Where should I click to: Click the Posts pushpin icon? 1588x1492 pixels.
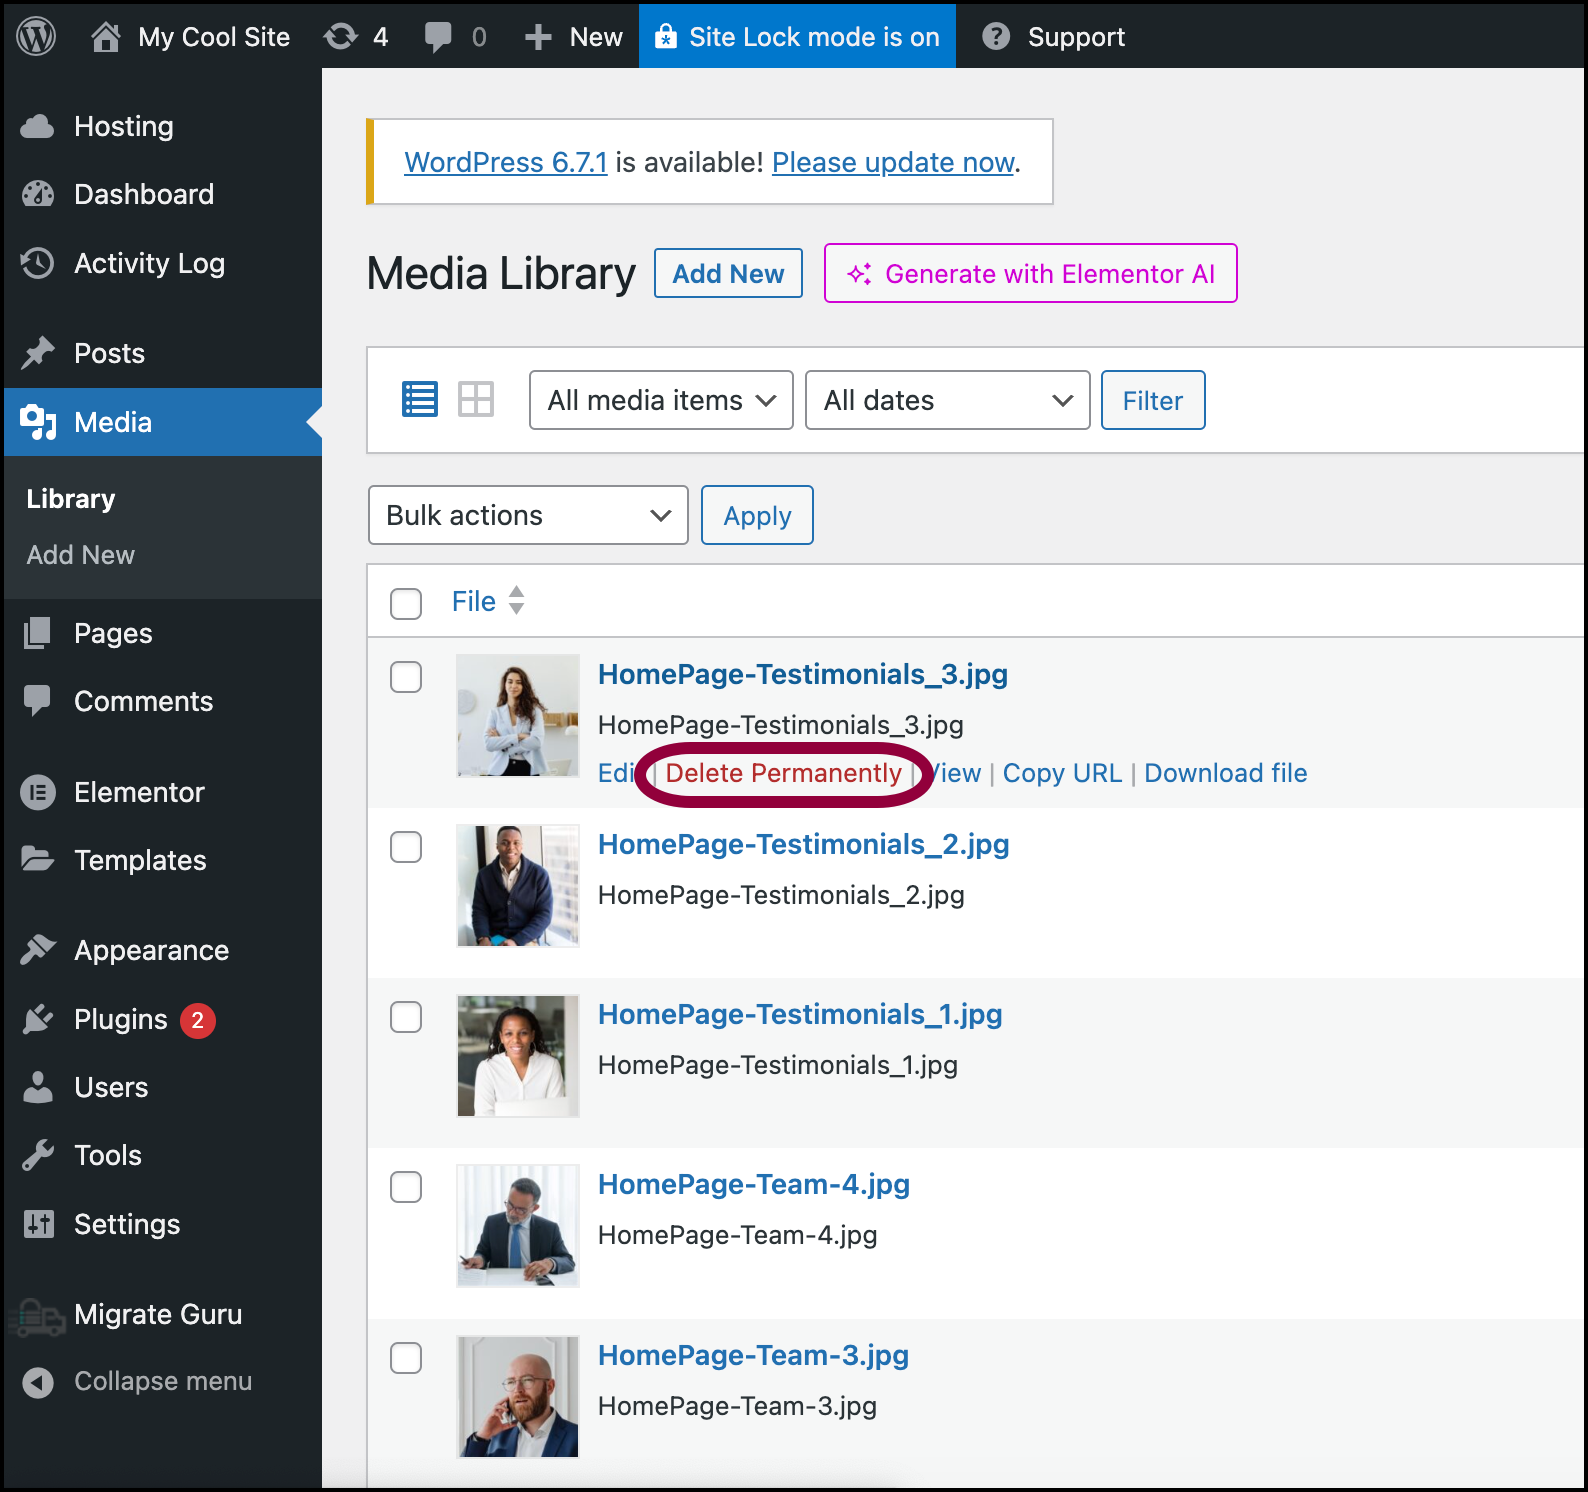[38, 352]
